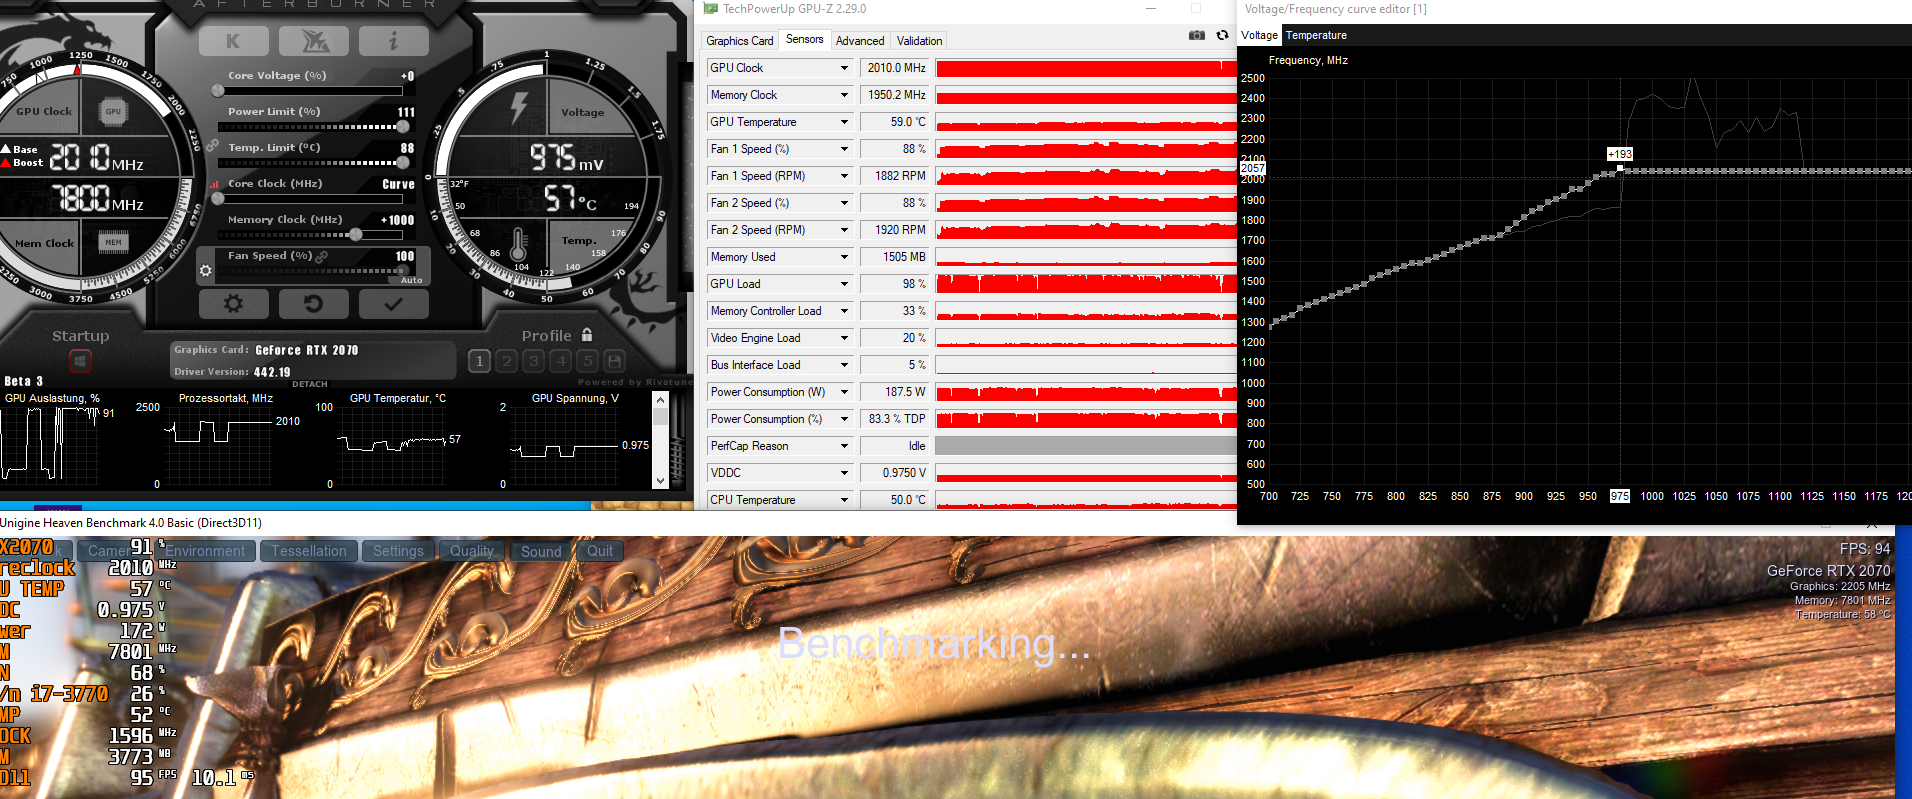Adjust Power Limit slider handle
The width and height of the screenshot is (1912, 799).
(x=403, y=127)
